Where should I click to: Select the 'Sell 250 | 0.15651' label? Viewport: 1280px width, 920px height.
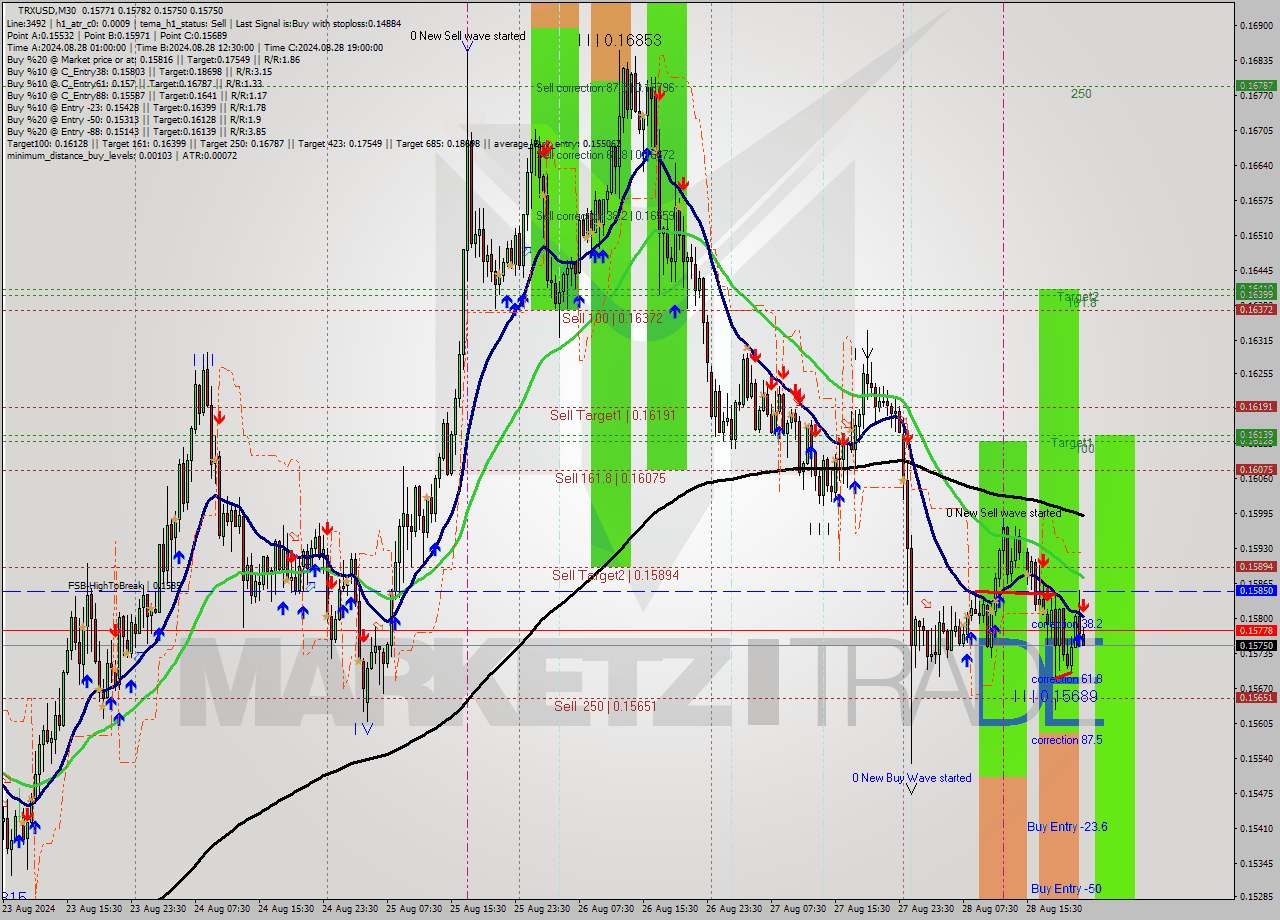tap(605, 706)
